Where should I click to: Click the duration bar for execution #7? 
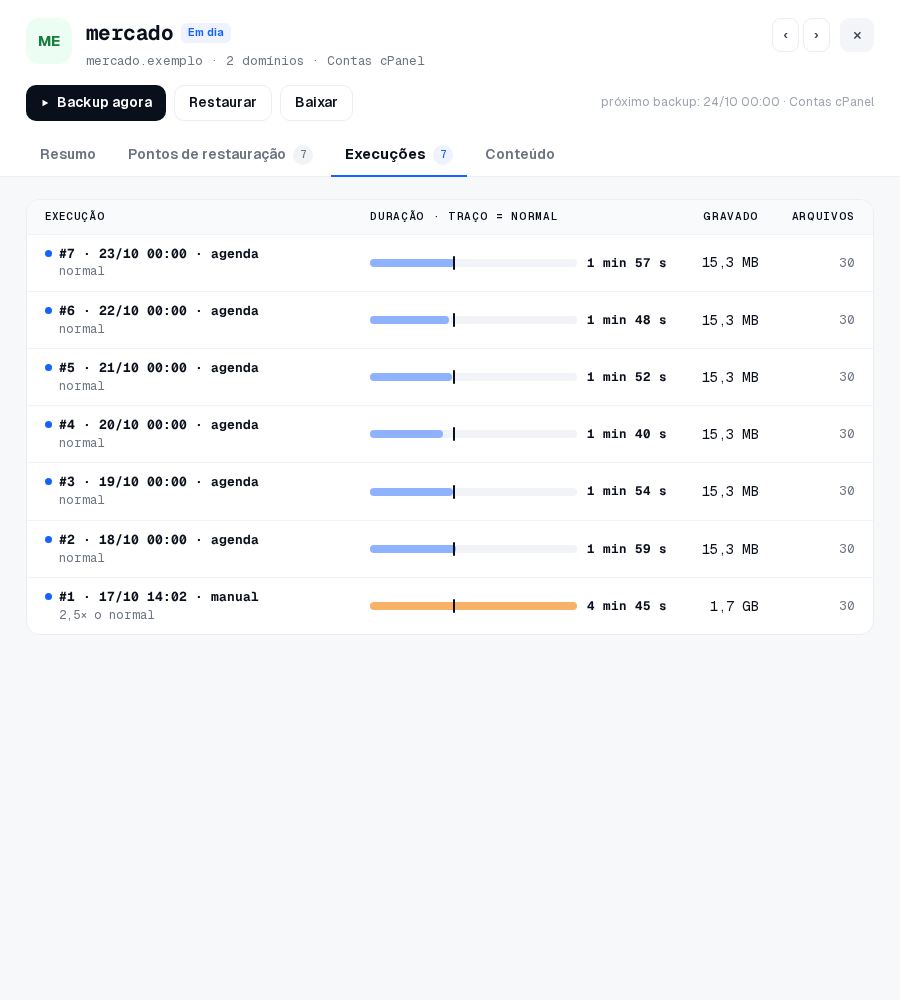[x=473, y=263]
